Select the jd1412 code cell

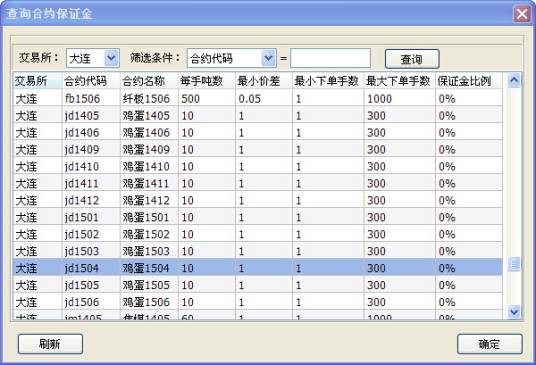point(91,200)
